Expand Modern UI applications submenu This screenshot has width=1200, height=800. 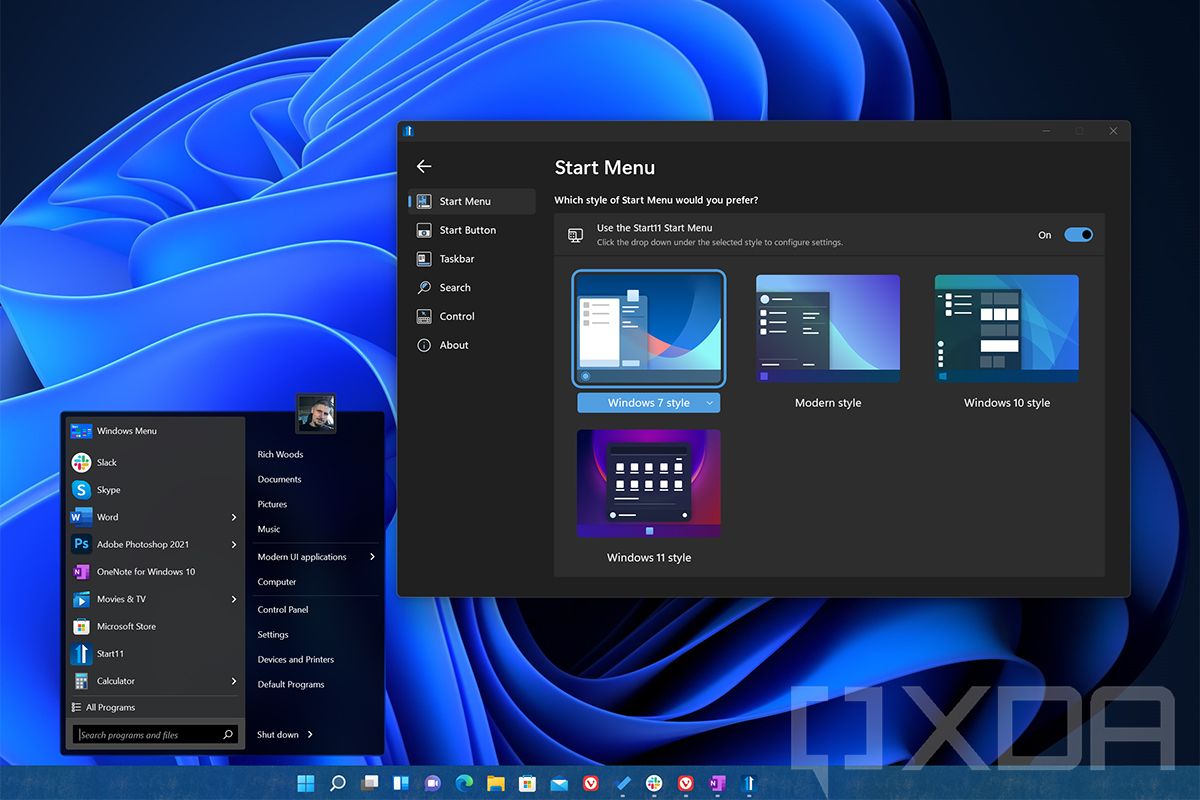point(372,557)
